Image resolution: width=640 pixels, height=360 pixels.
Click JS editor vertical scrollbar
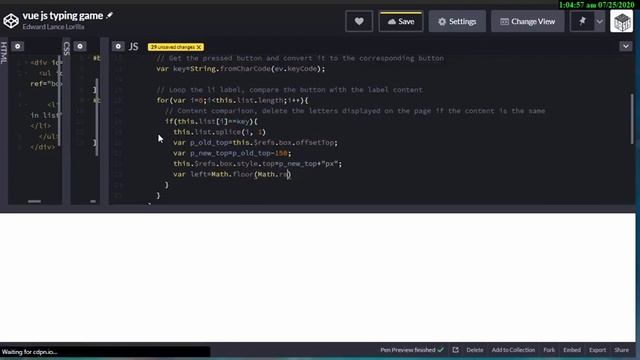tap(632, 119)
